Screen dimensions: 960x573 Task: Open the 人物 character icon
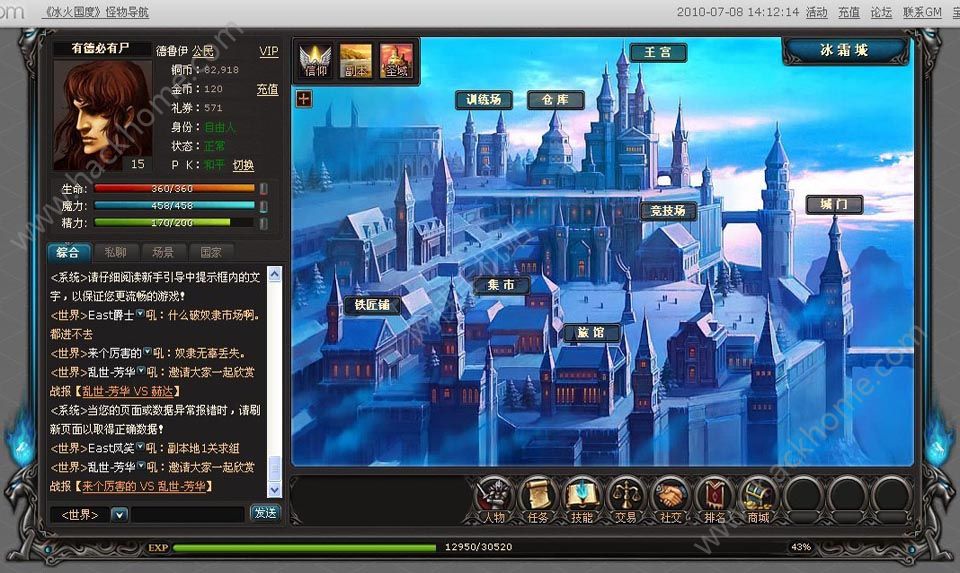pyautogui.click(x=494, y=501)
